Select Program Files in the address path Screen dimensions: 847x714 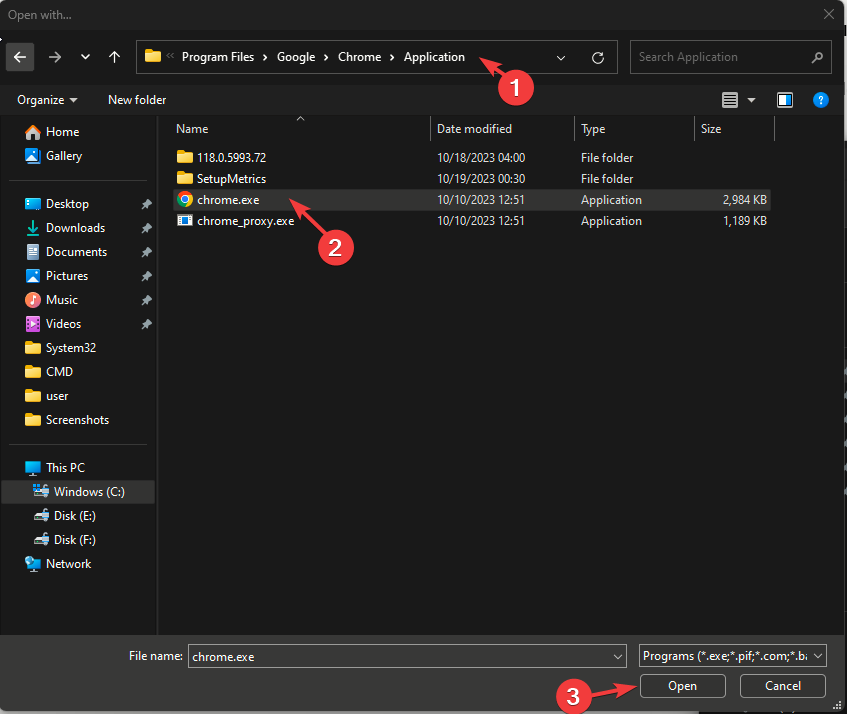218,57
